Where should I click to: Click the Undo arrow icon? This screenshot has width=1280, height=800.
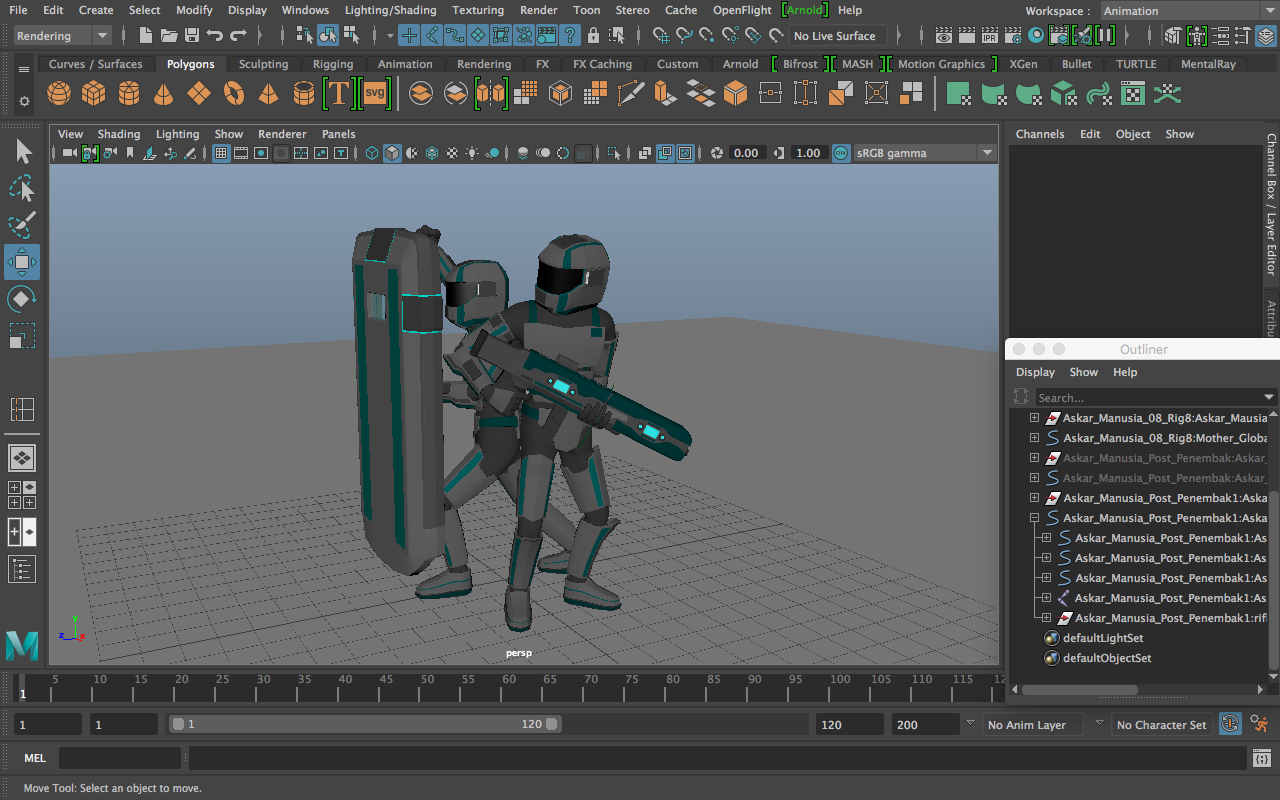point(215,36)
